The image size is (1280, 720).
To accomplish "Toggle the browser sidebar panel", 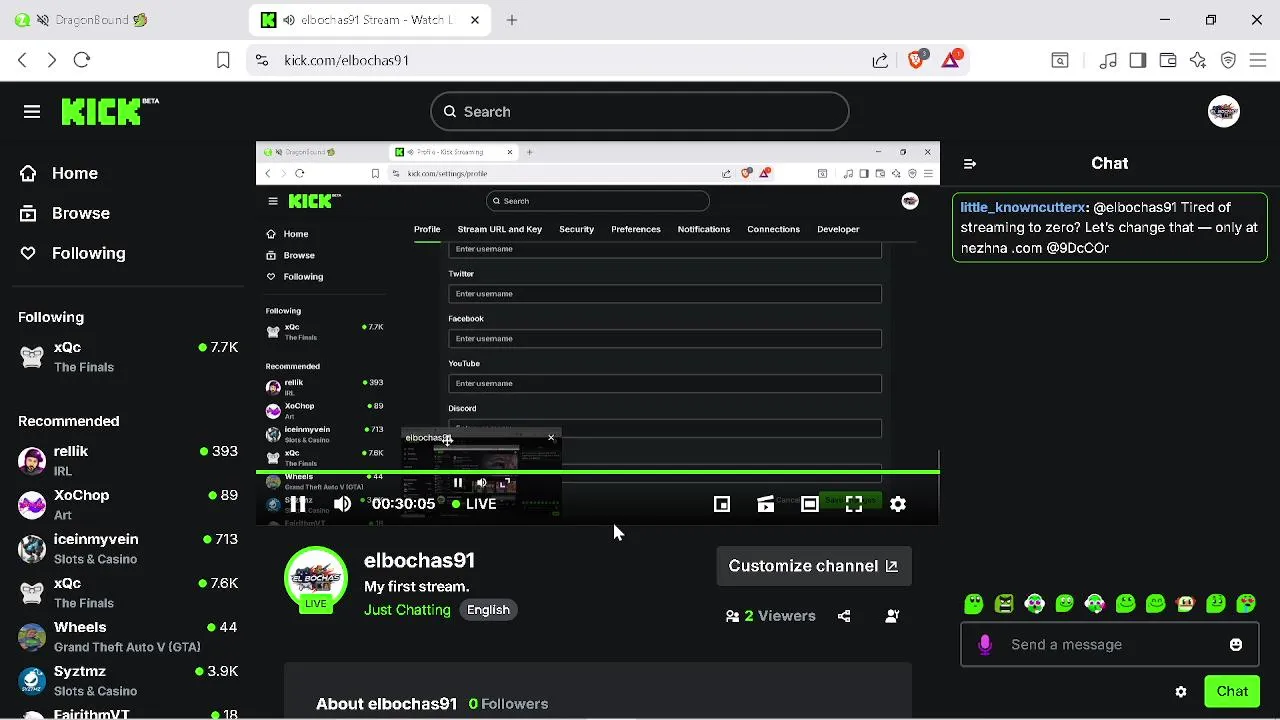I will (1138, 60).
